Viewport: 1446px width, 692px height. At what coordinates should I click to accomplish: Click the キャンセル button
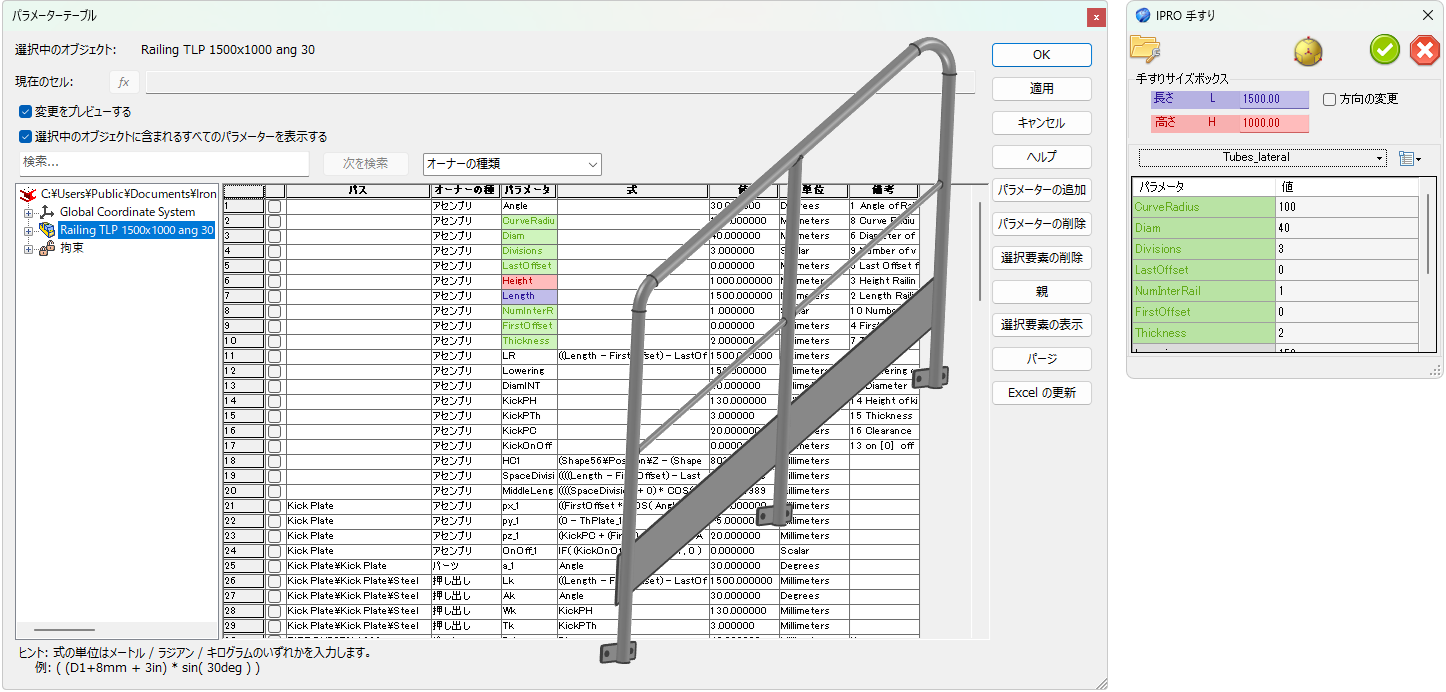[x=1041, y=123]
